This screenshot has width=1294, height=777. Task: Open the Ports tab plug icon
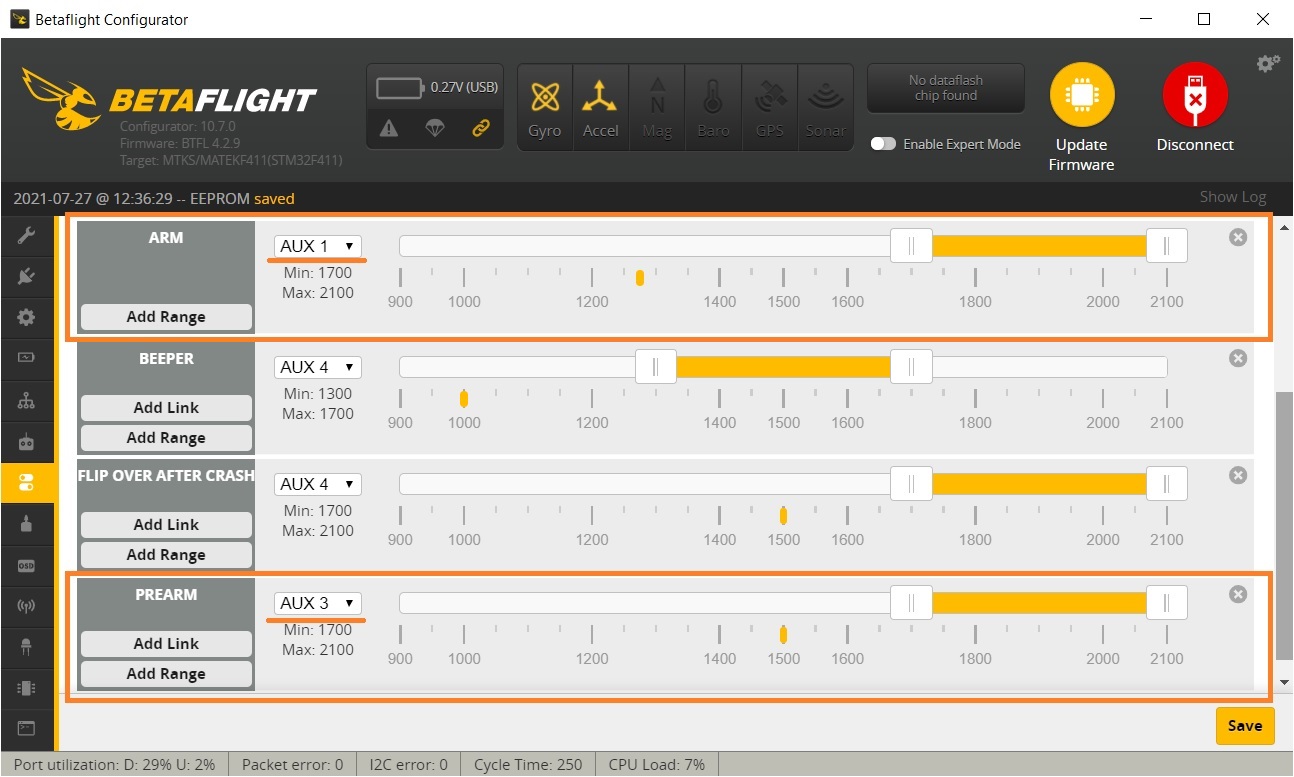click(27, 276)
